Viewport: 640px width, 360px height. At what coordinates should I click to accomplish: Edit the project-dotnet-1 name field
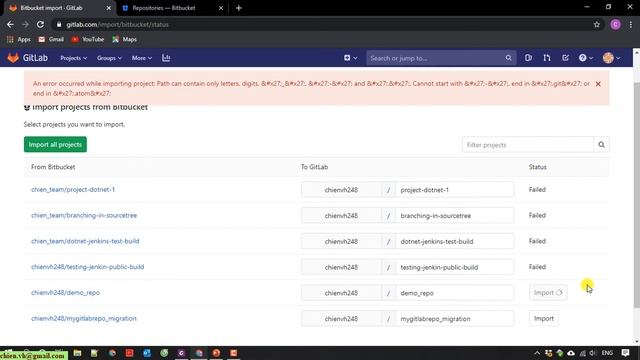tap(455, 190)
